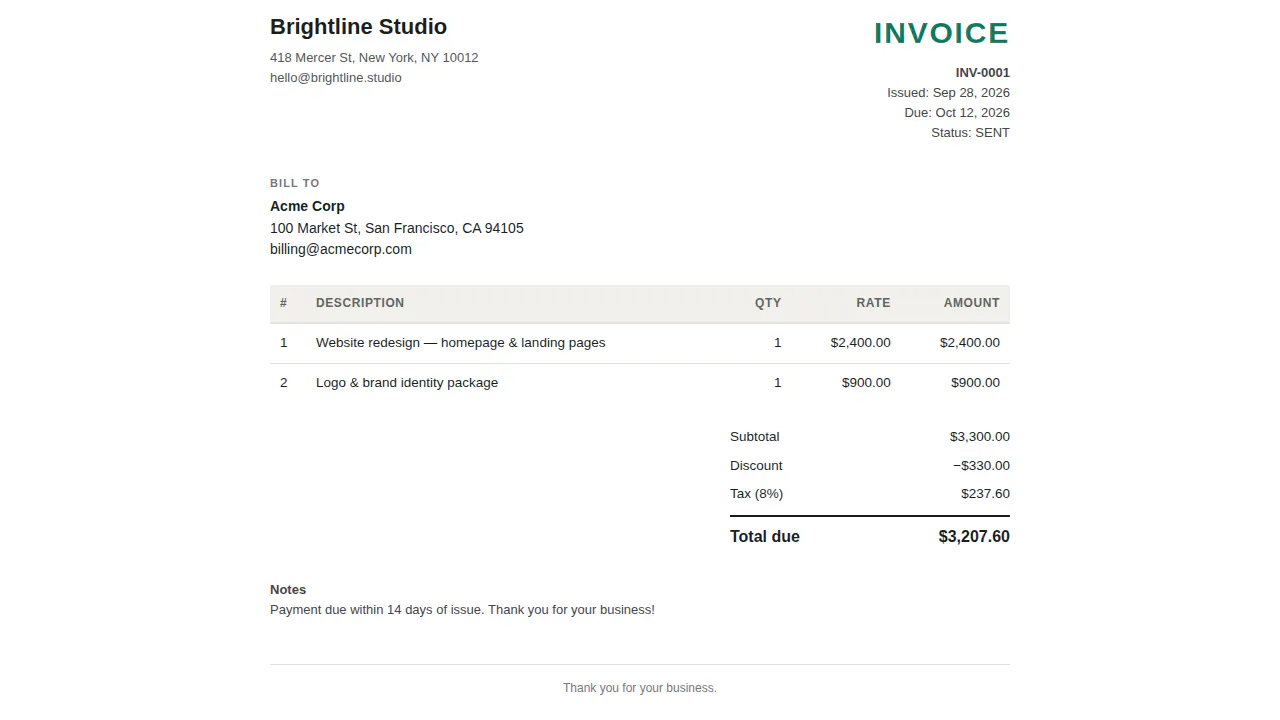
Task: Click the $900.00 rate for Logo package
Action: pyautogui.click(x=866, y=383)
